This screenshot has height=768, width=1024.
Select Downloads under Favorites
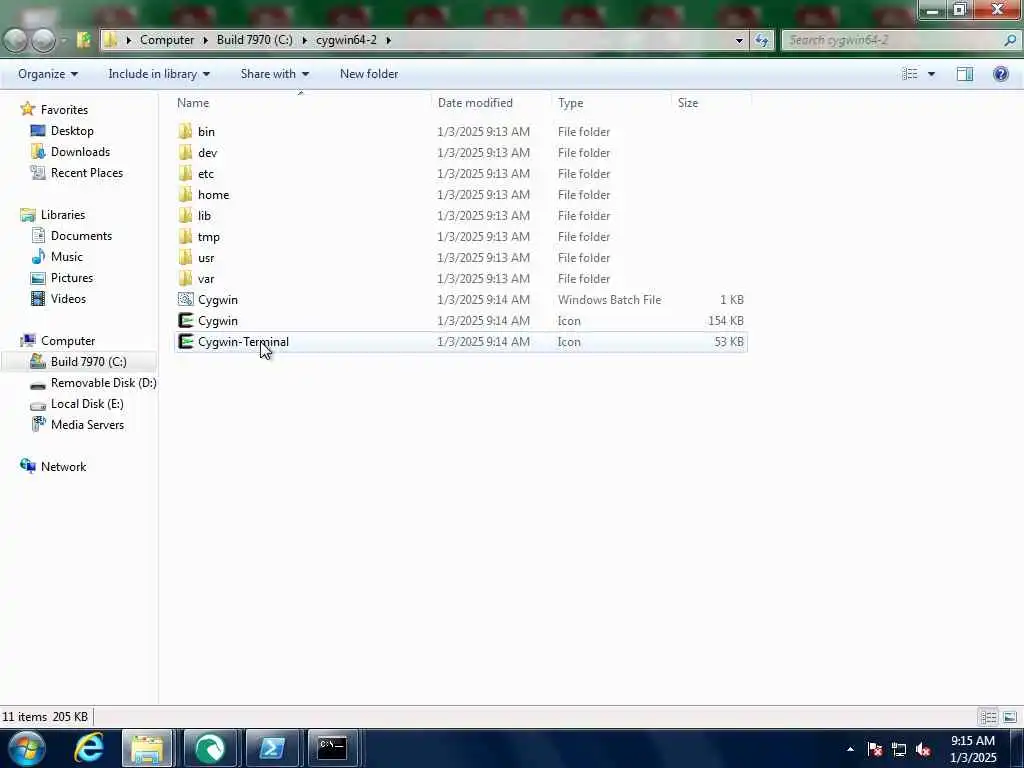coord(80,152)
